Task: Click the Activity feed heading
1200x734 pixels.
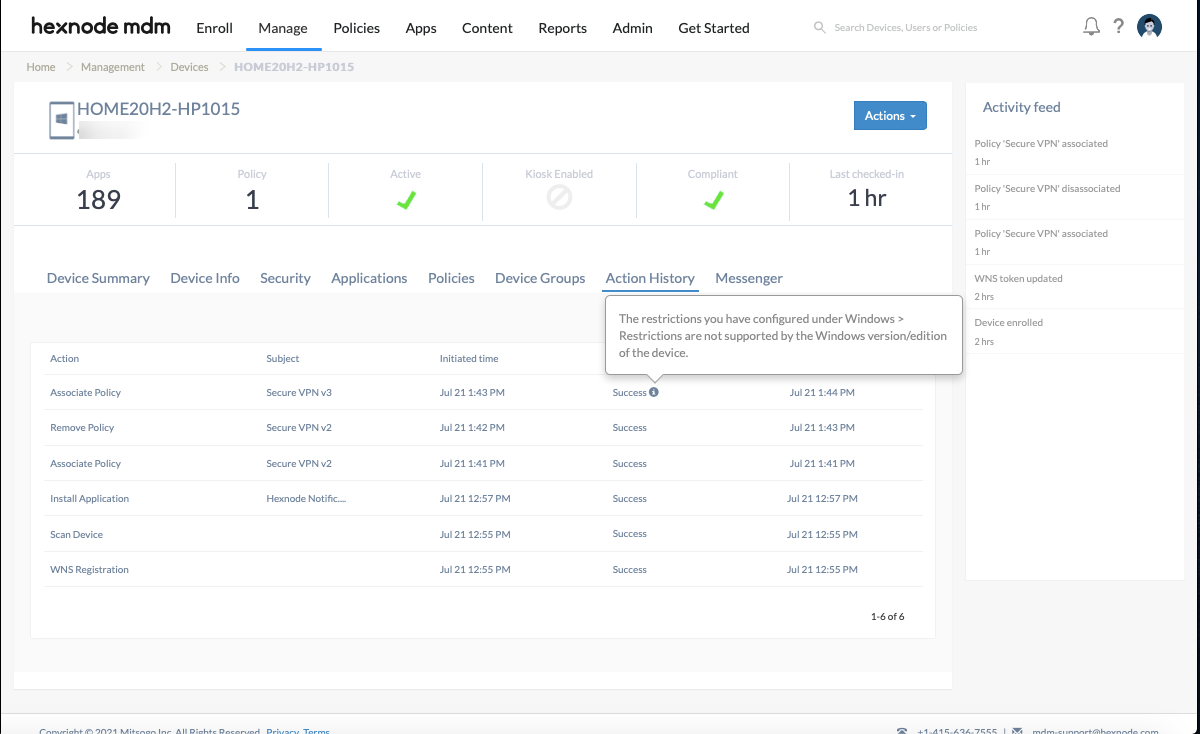Action: [1022, 107]
